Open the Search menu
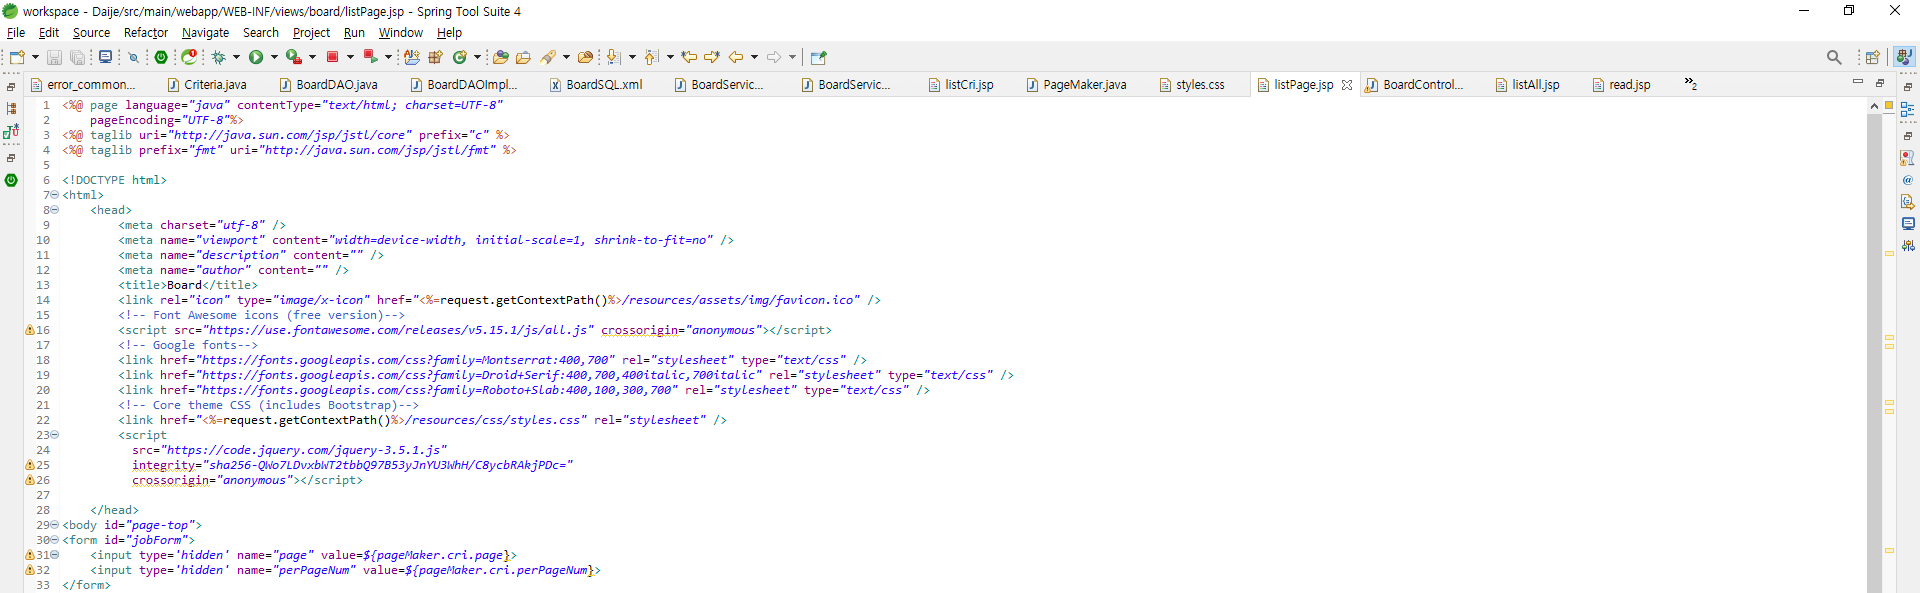Image resolution: width=1920 pixels, height=593 pixels. [x=261, y=33]
